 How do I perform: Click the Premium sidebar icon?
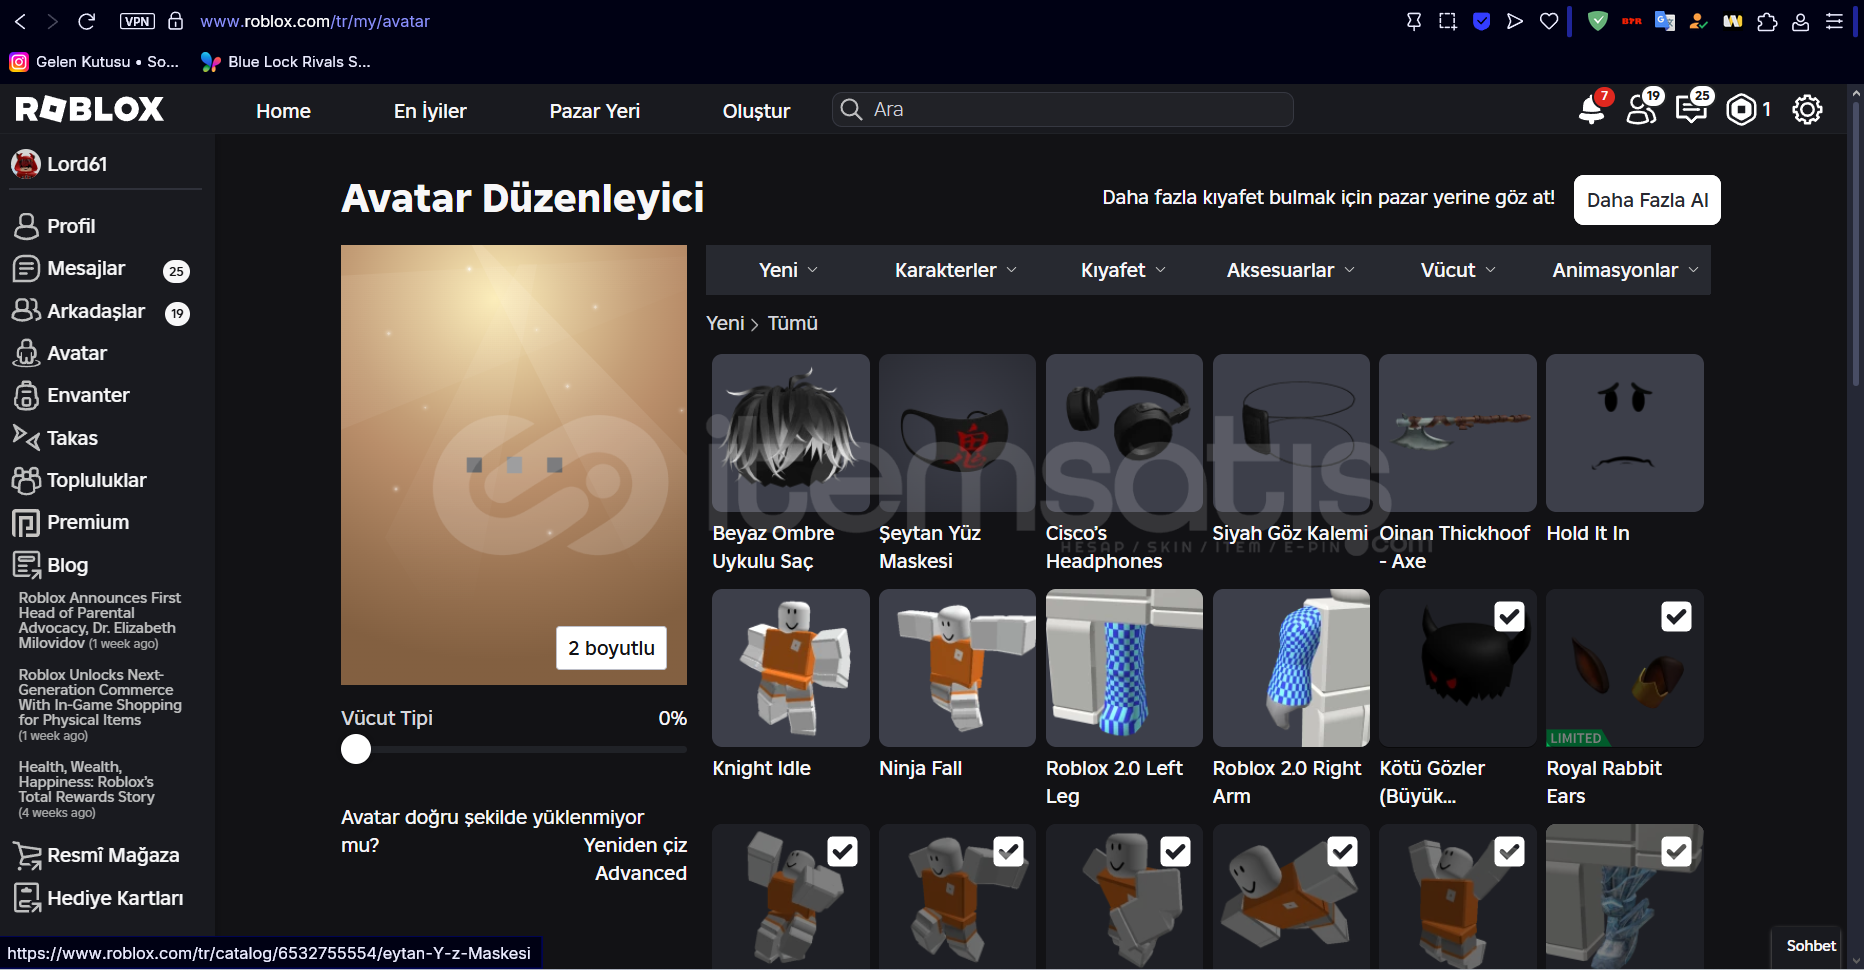(x=26, y=522)
